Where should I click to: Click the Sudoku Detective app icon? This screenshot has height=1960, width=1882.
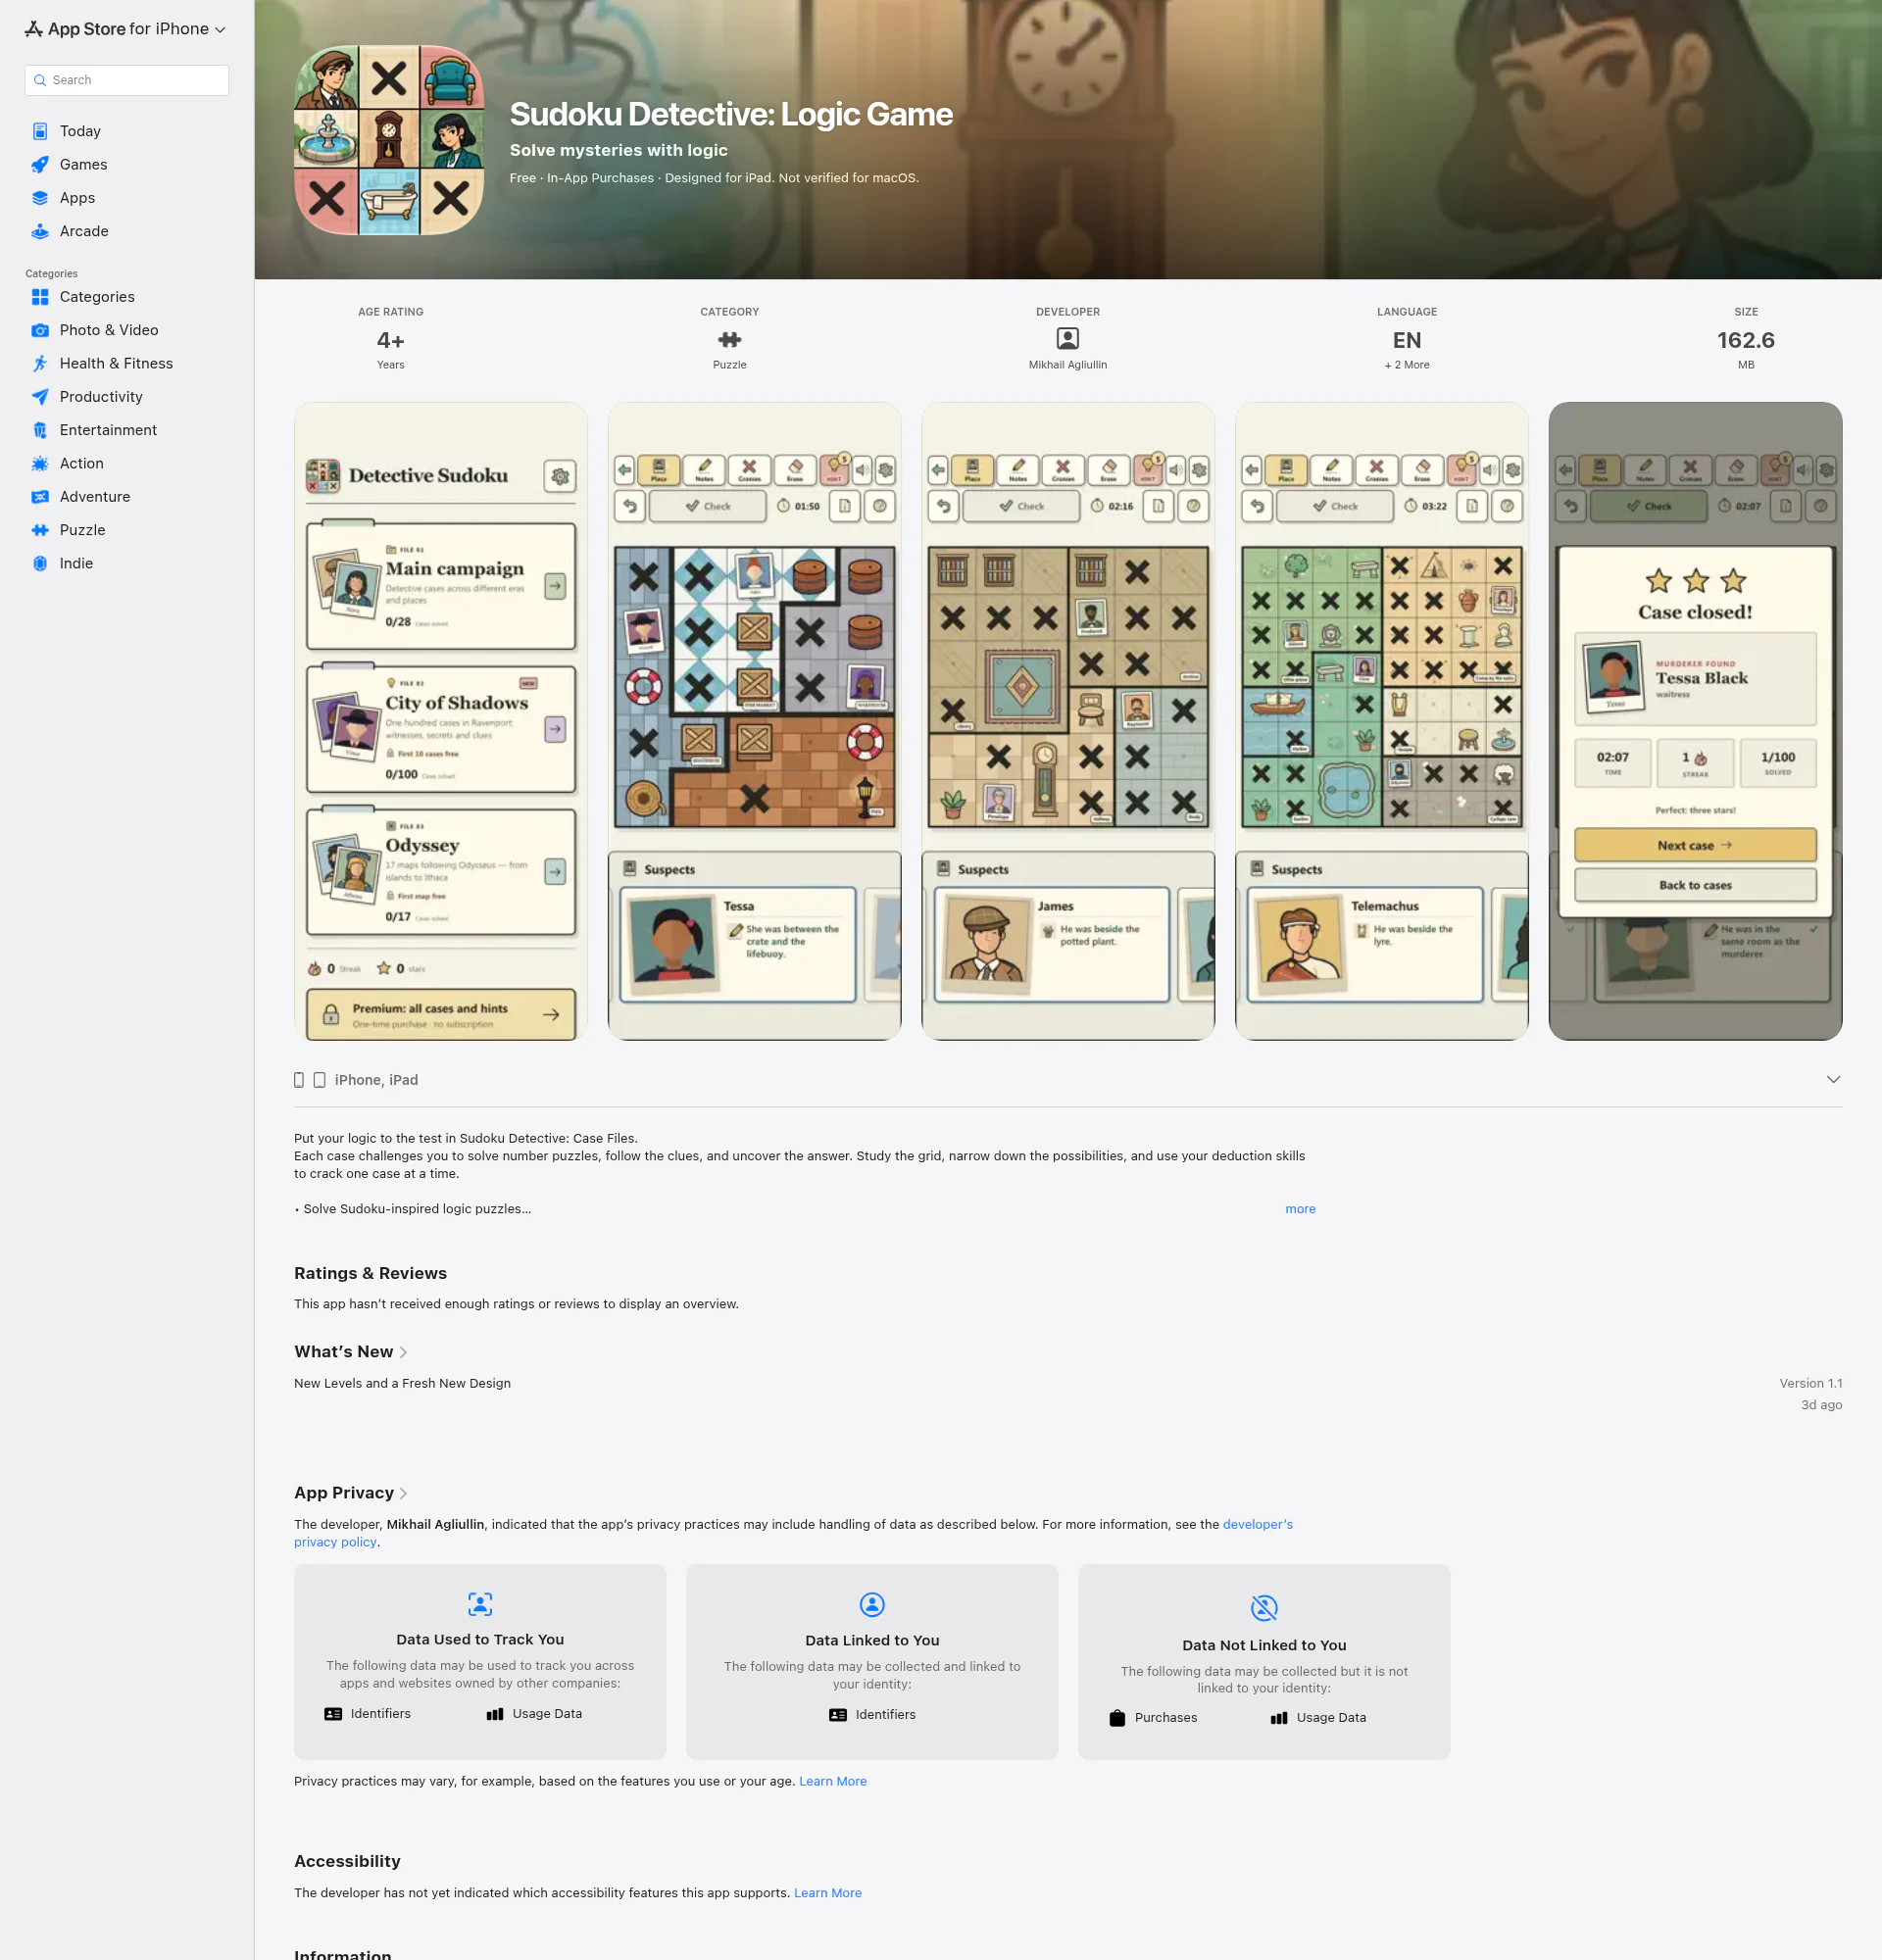coord(389,140)
